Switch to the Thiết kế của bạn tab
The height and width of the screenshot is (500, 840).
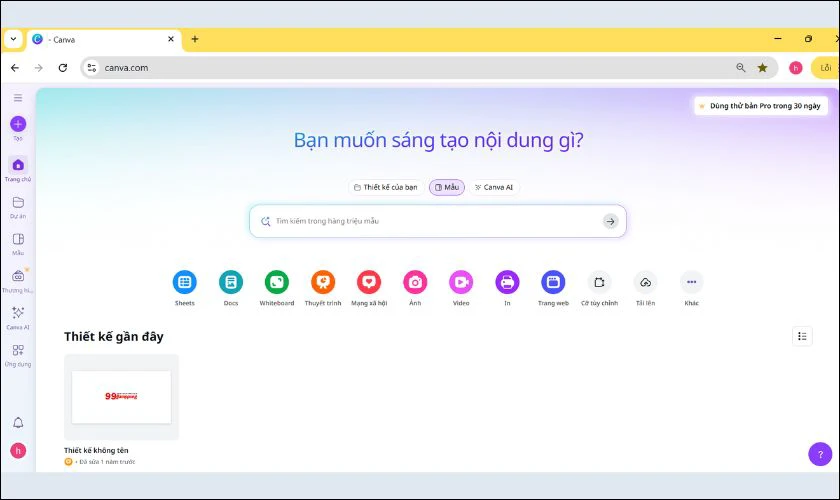[385, 187]
